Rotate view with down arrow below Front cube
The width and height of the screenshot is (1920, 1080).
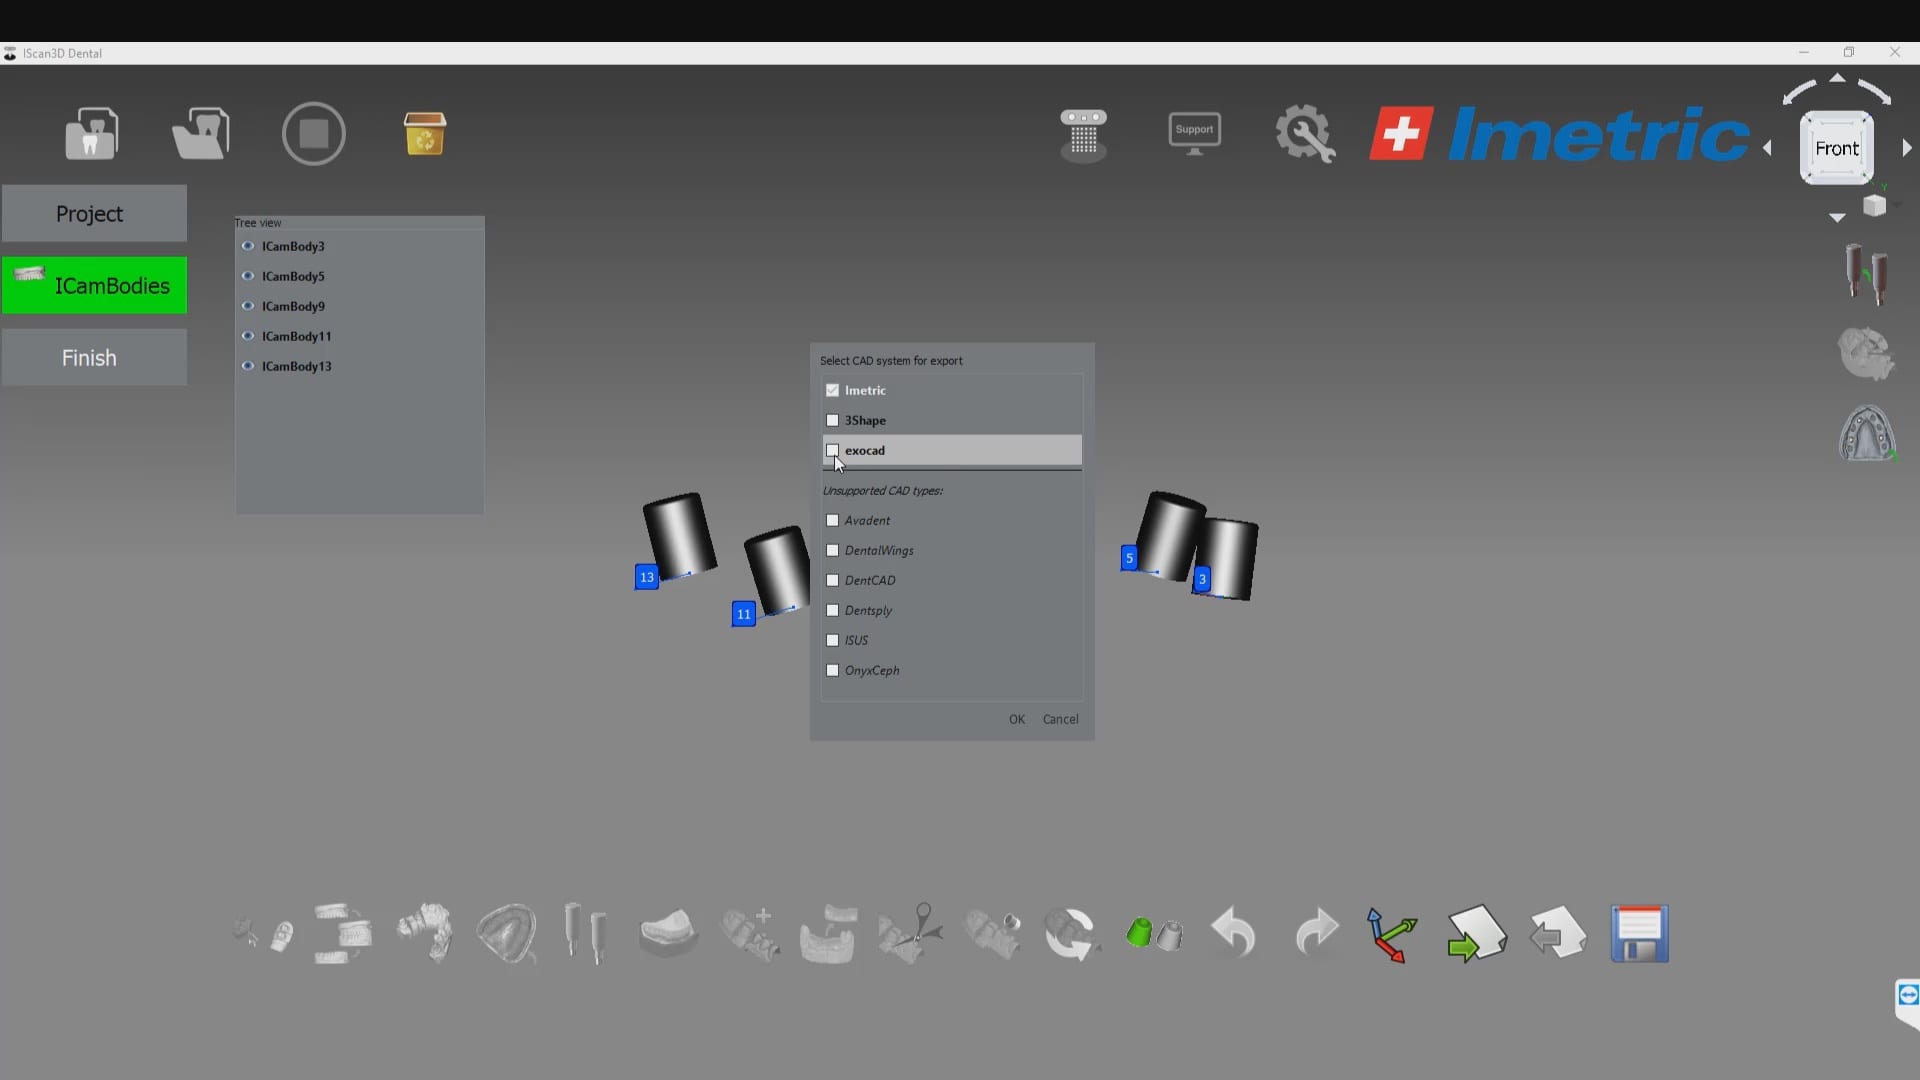tap(1837, 217)
